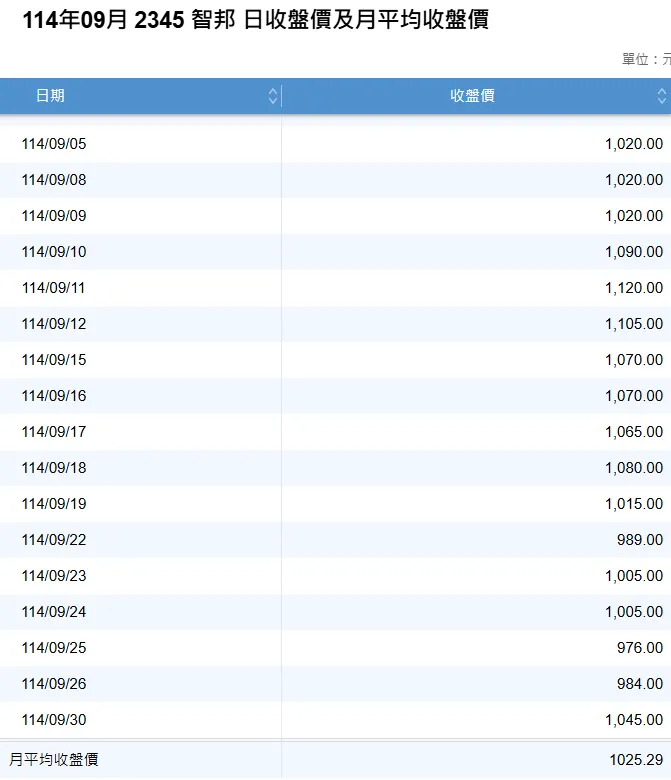Click the 月平均收盤價 row label
The image size is (671, 780).
point(54,760)
